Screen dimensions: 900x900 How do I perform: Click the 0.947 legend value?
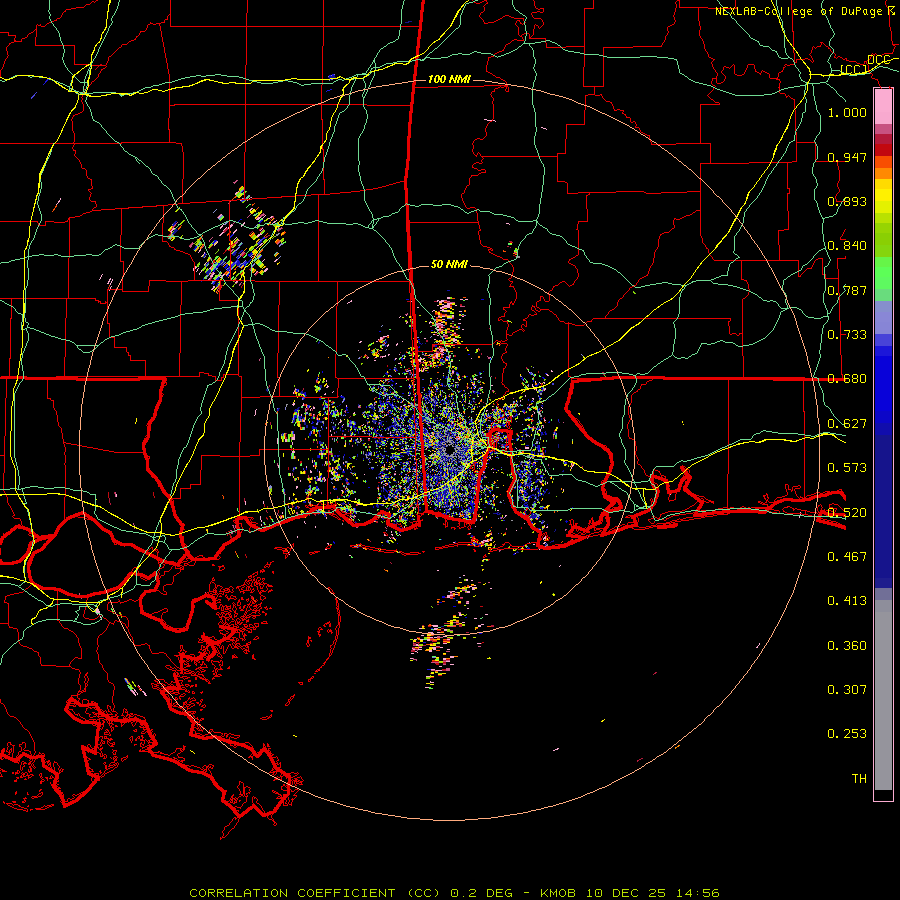(x=847, y=157)
